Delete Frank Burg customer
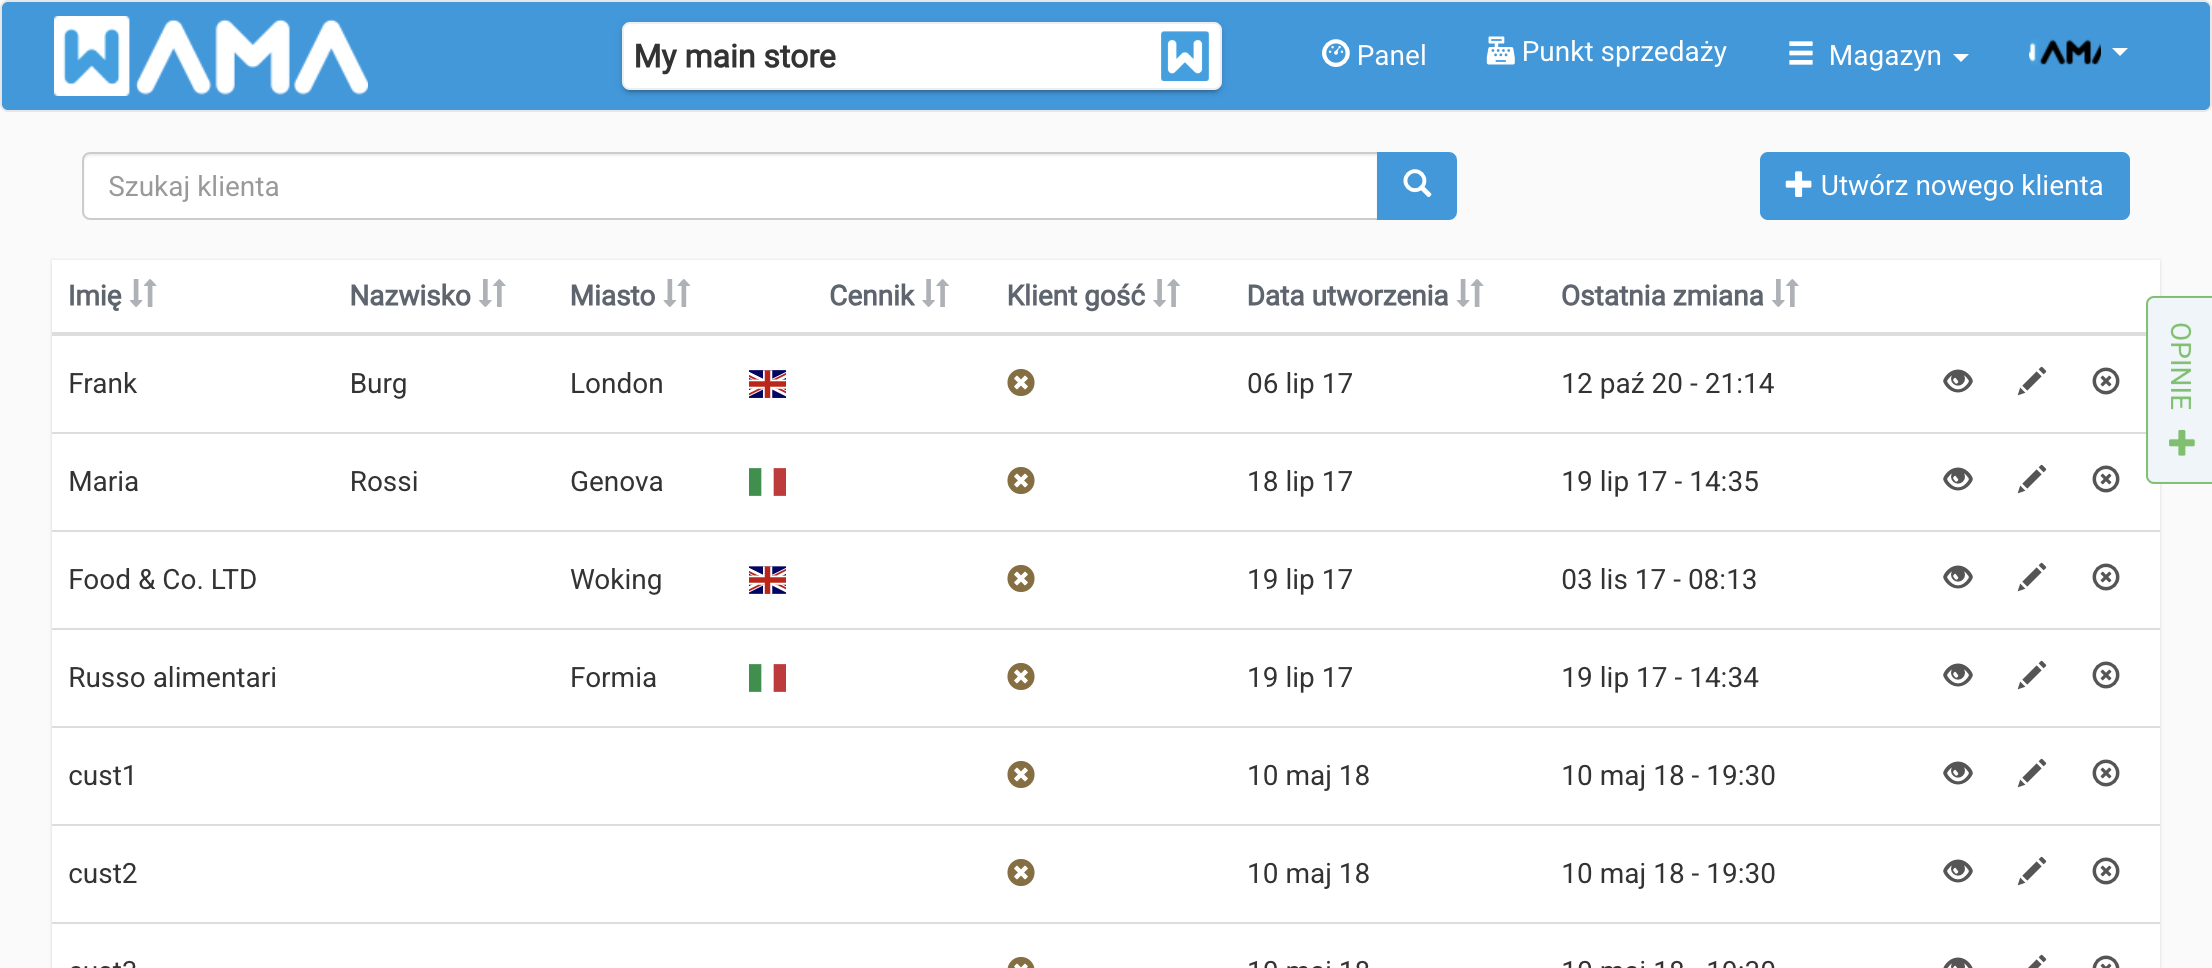This screenshot has width=2212, height=968. [x=2106, y=381]
